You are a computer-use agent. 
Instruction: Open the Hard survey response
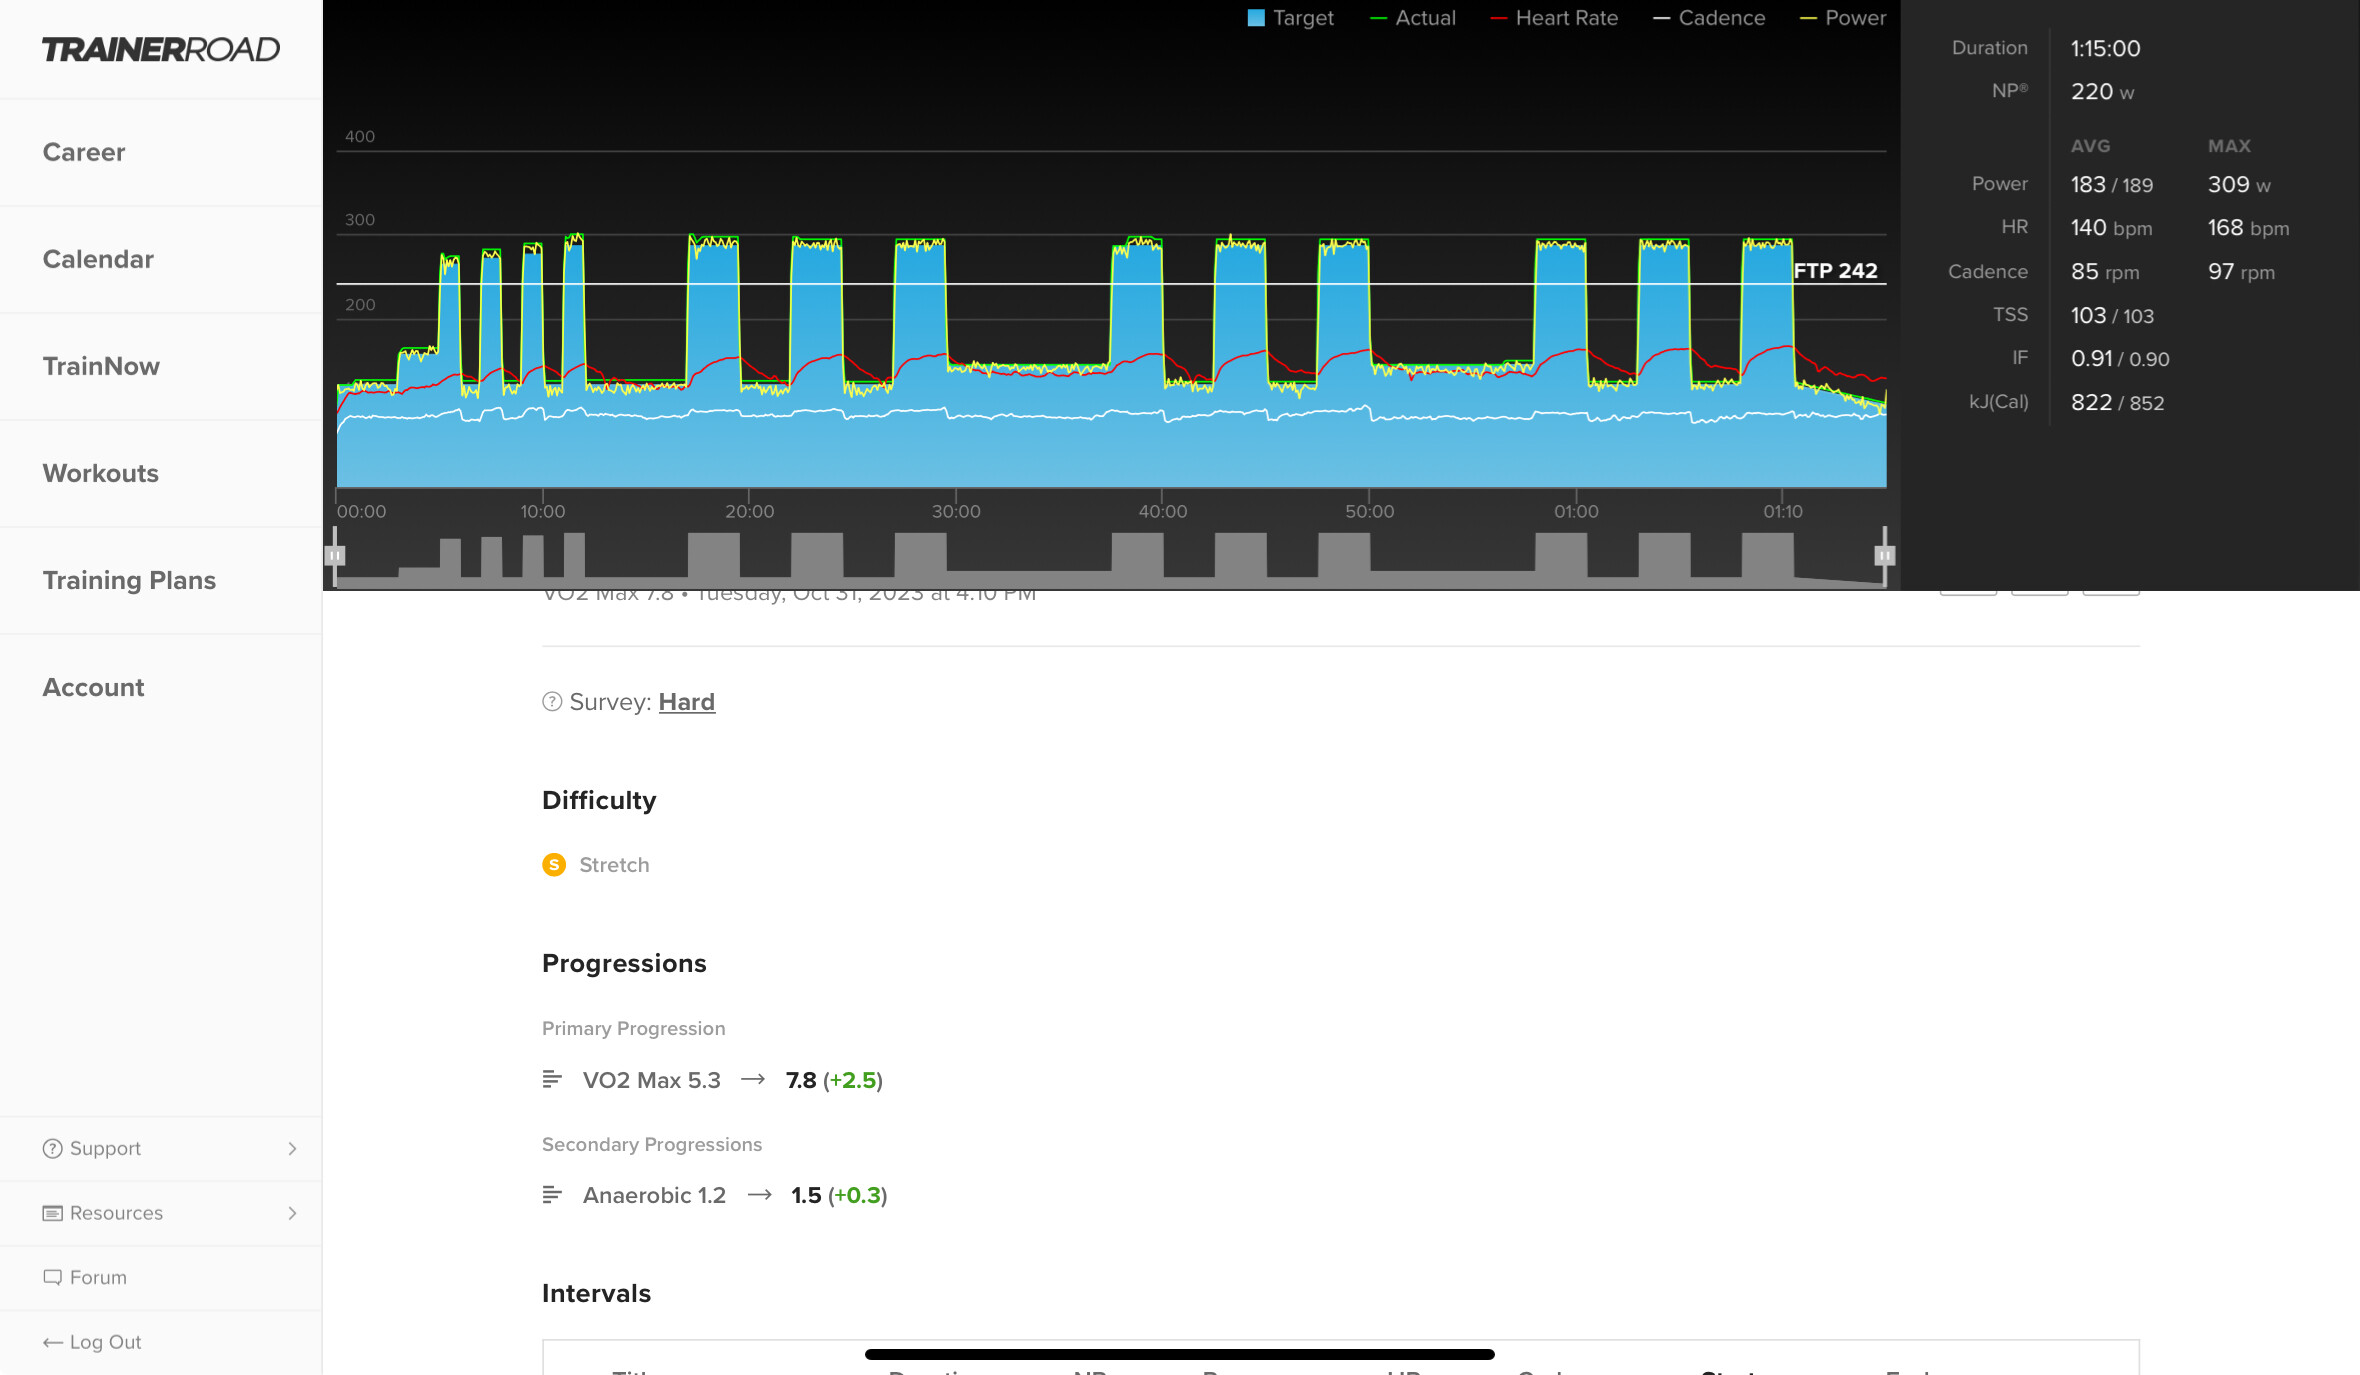686,702
